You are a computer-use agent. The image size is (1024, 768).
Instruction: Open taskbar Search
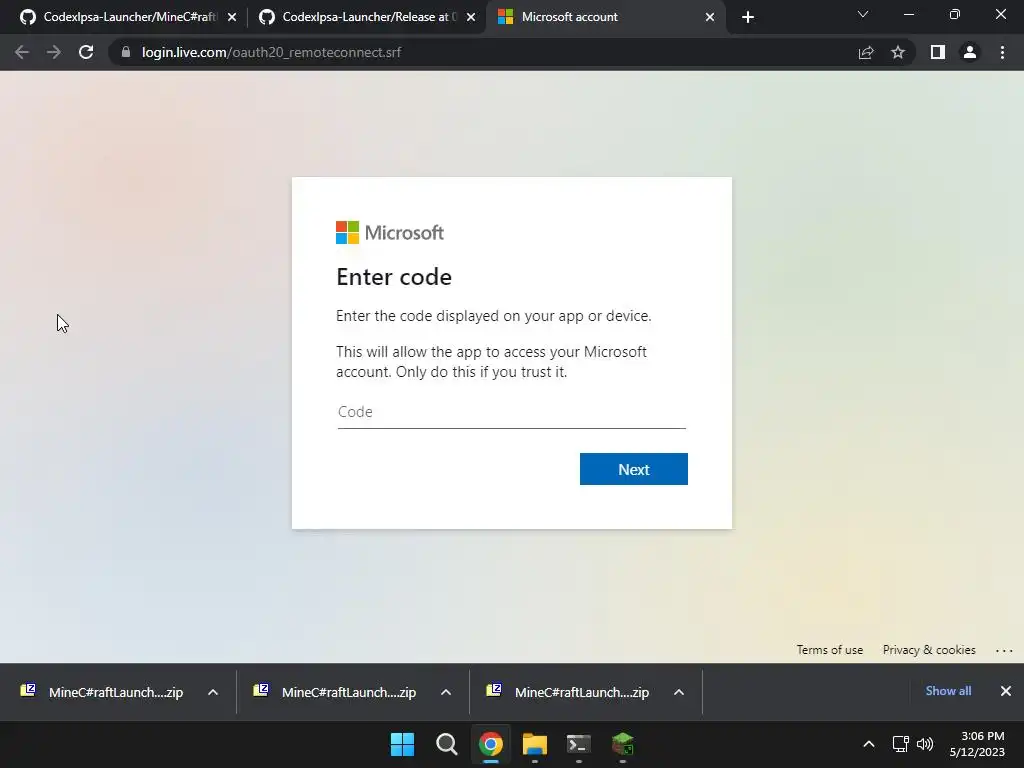click(447, 744)
